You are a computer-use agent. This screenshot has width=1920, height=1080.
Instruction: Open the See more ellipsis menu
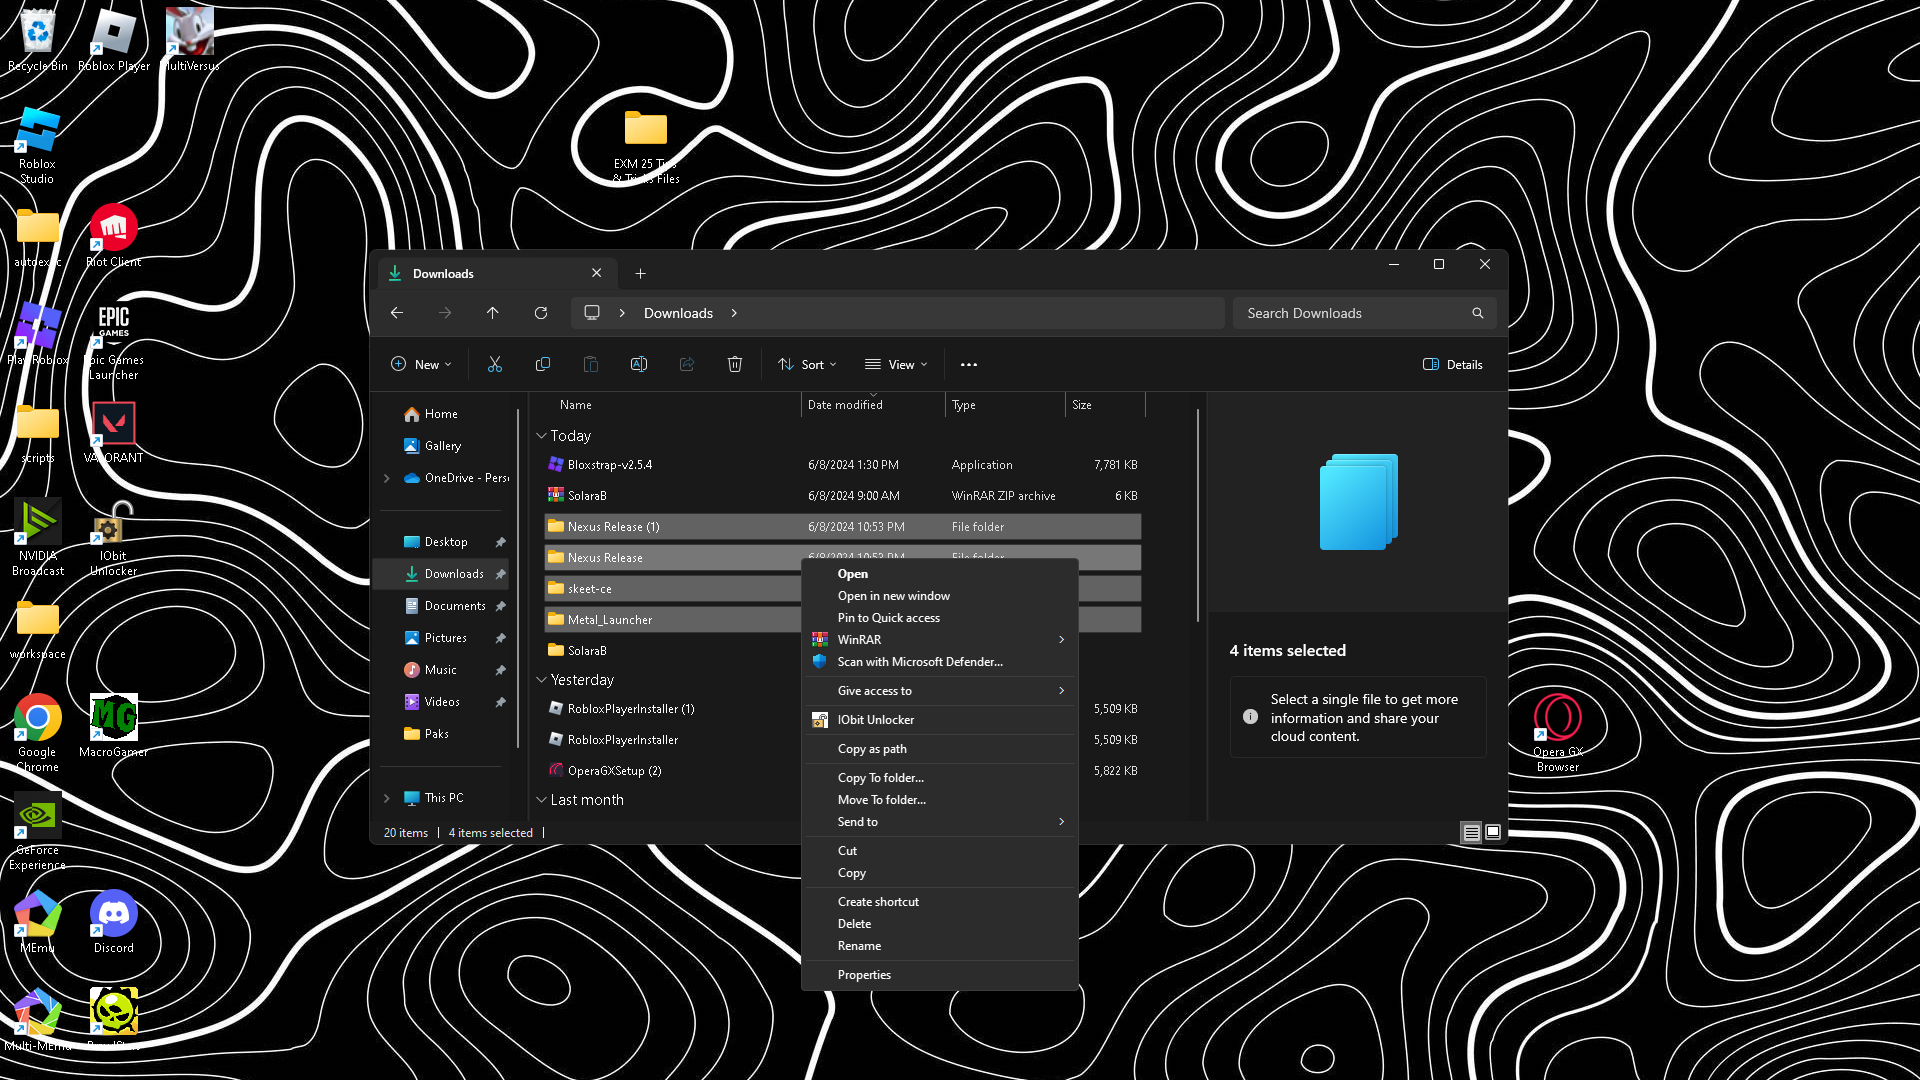coord(968,365)
